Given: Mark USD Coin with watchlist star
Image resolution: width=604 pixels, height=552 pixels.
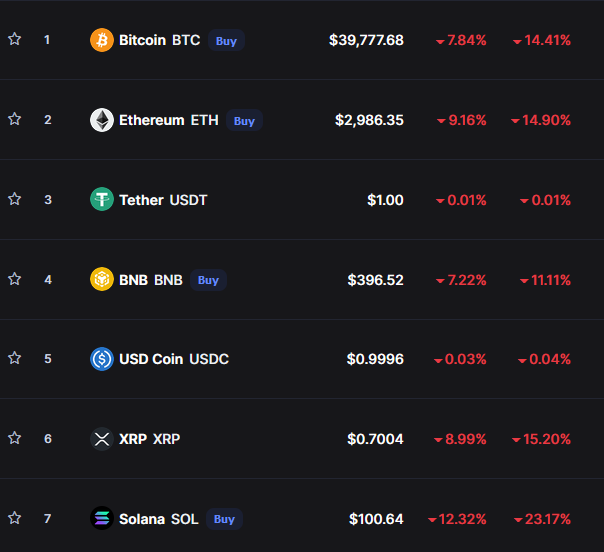Looking at the screenshot, I should pos(15,358).
